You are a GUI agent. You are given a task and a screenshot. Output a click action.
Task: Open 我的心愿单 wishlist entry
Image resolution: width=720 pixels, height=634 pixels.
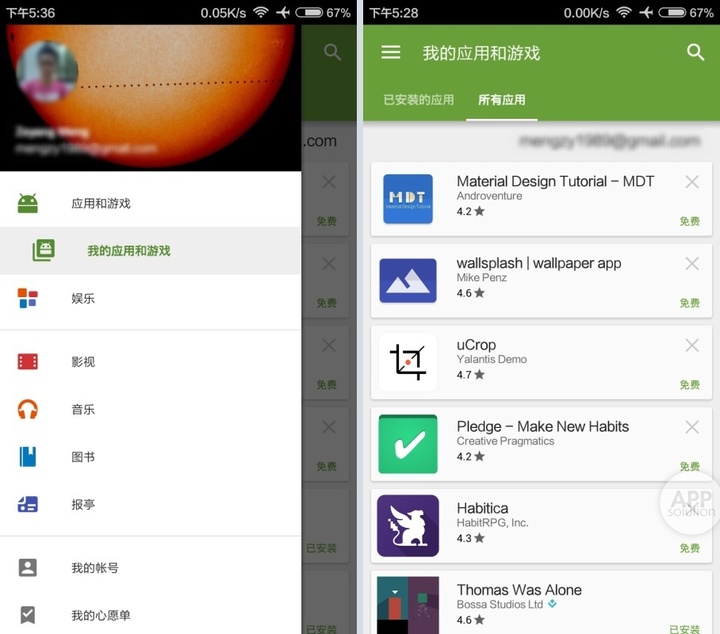pos(100,615)
